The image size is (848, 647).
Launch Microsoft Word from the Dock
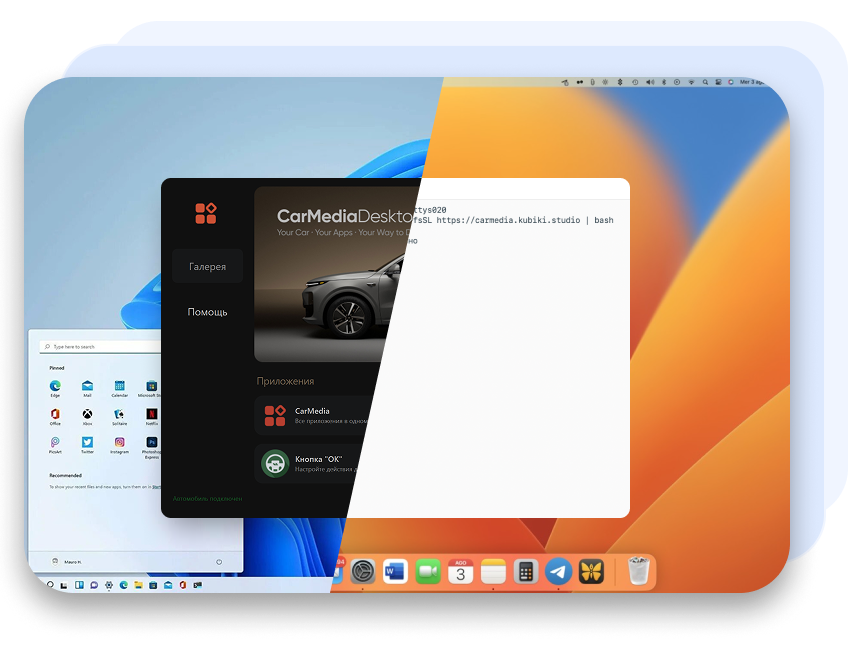pyautogui.click(x=392, y=571)
